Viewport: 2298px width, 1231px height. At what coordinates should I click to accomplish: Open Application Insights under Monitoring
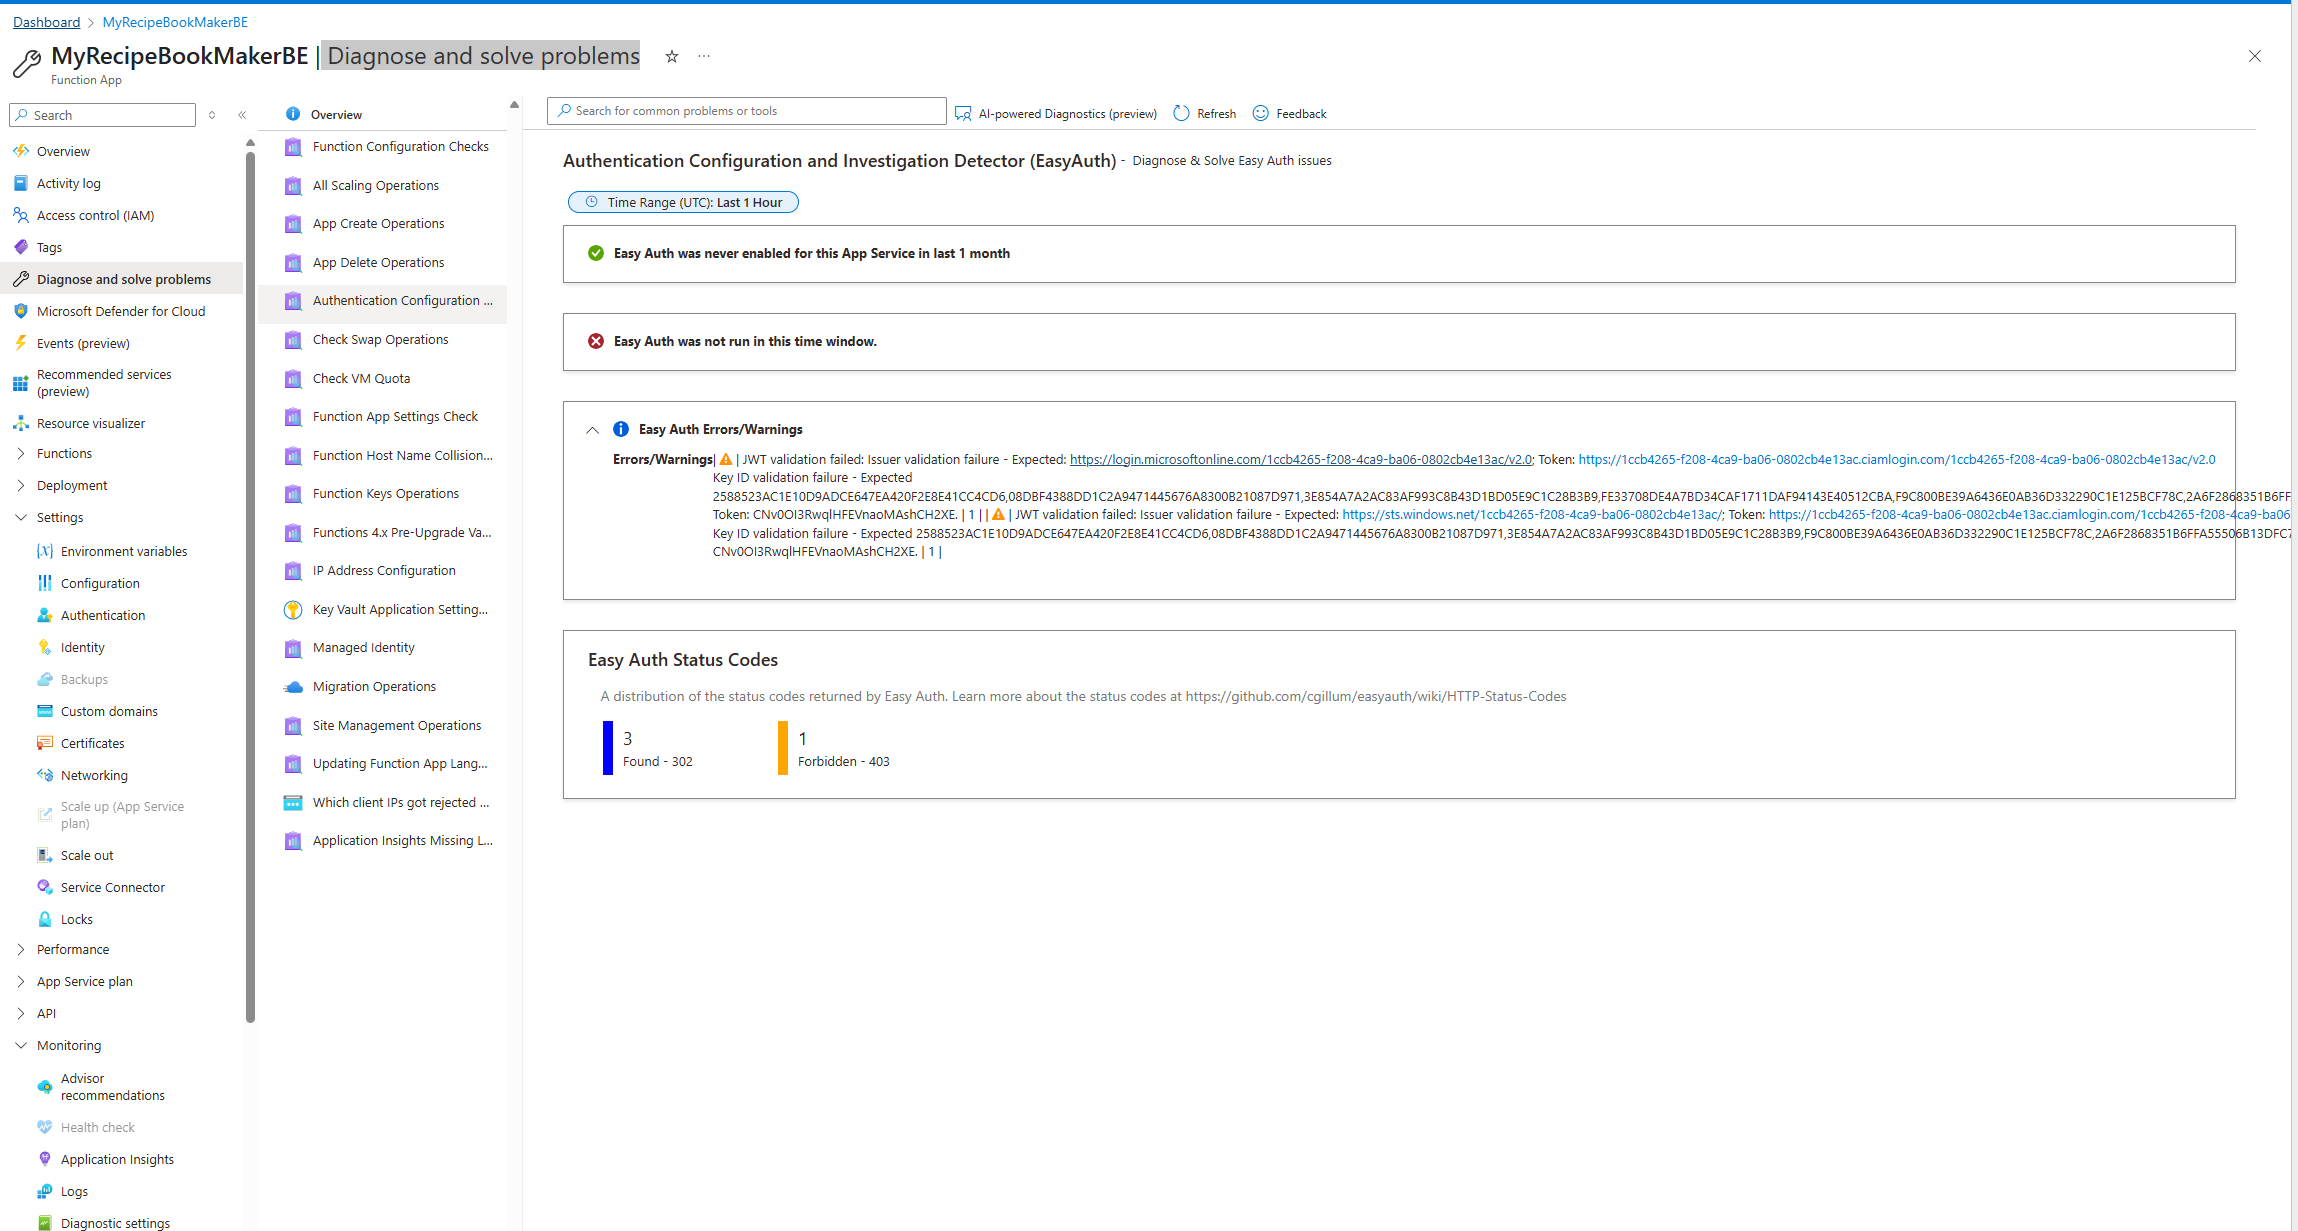(117, 1159)
